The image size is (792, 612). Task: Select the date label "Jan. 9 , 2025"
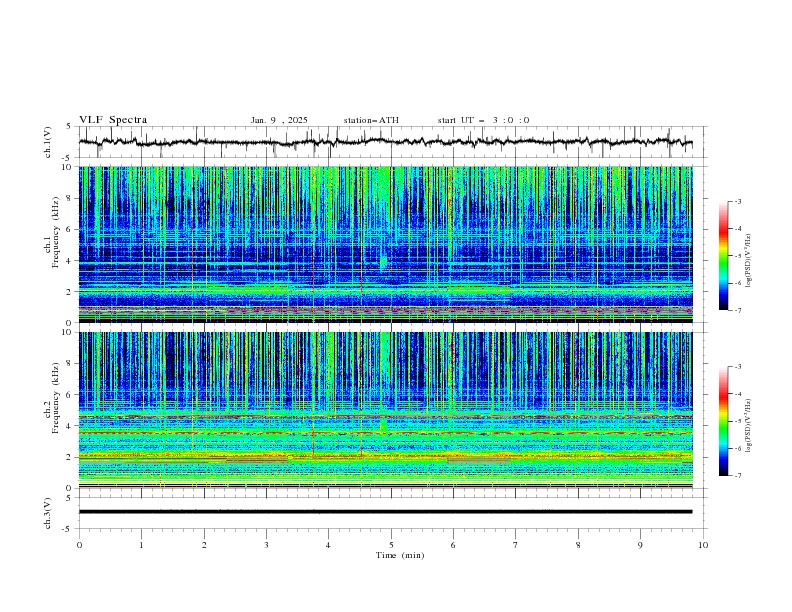[x=279, y=120]
